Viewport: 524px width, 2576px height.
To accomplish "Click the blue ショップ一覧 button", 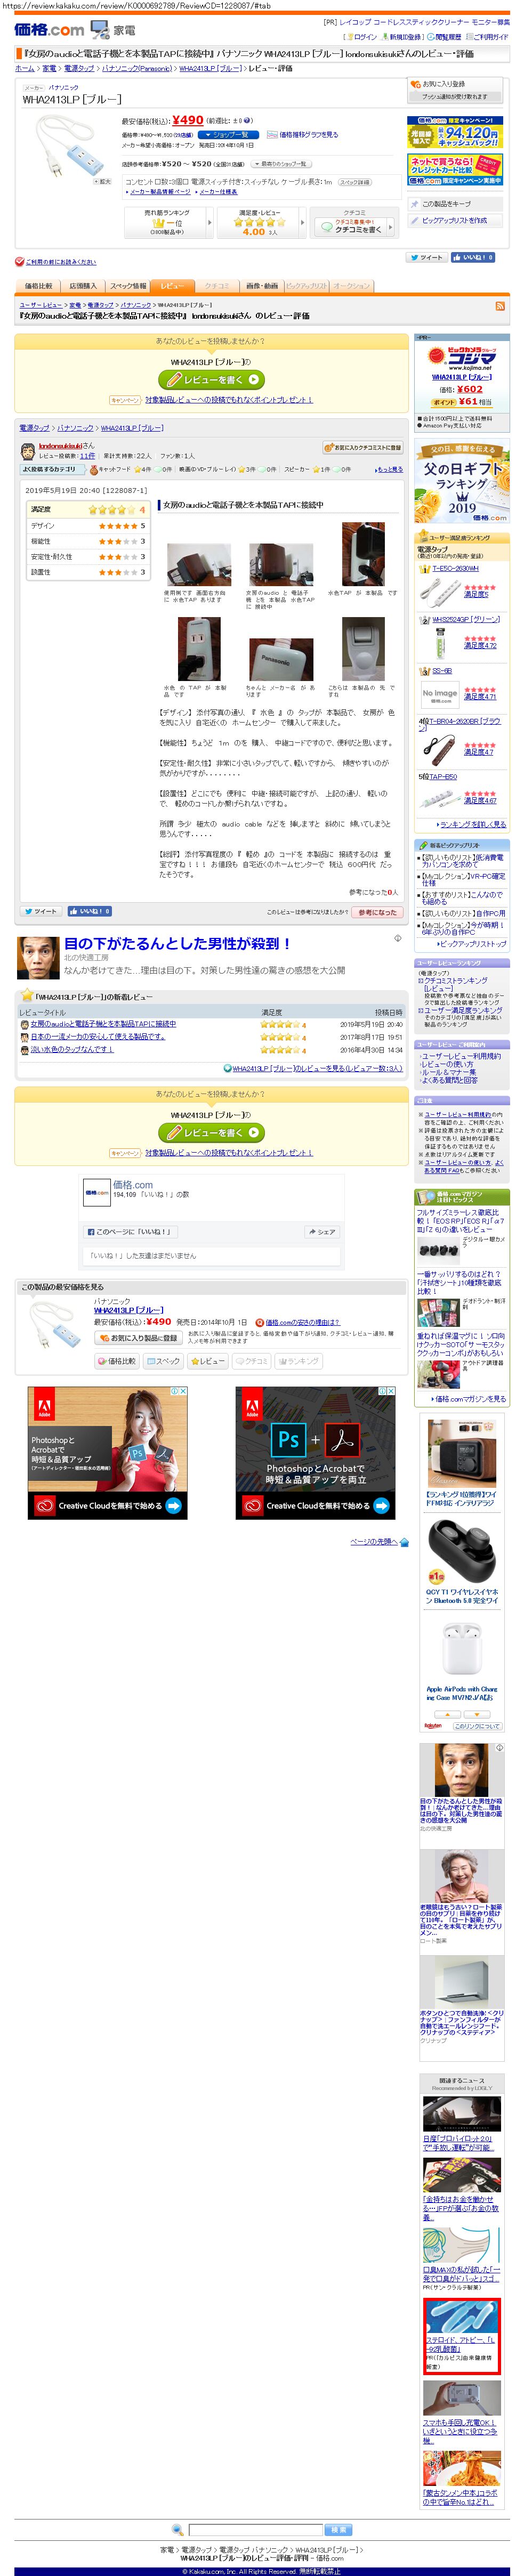I will click(x=227, y=134).
